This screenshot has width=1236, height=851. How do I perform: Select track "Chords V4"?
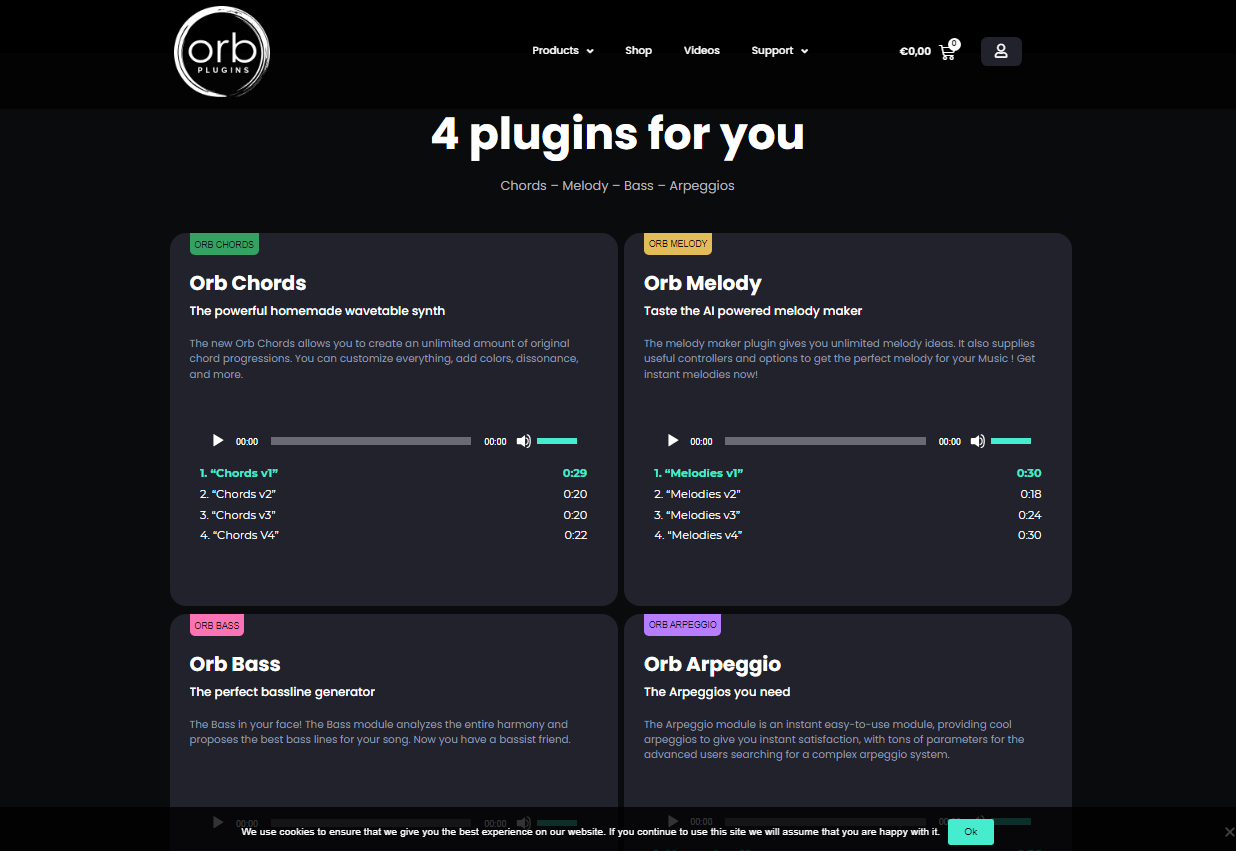(239, 535)
